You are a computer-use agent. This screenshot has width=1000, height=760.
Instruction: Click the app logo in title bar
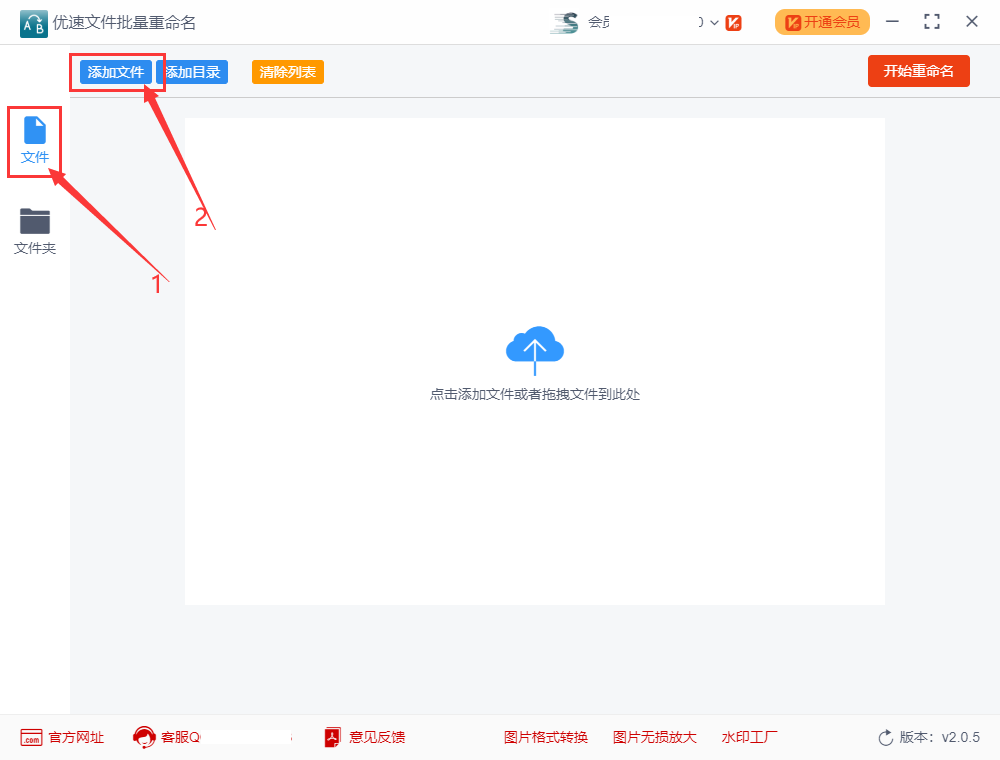point(34,24)
